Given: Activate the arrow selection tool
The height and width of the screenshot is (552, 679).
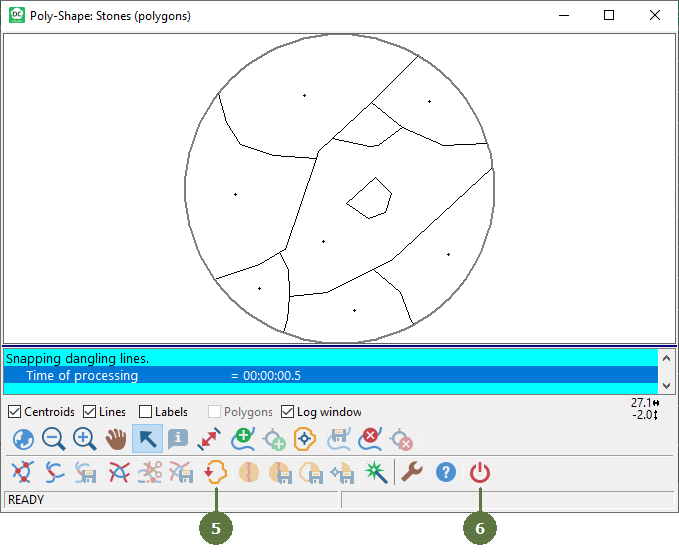Looking at the screenshot, I should [x=147, y=439].
